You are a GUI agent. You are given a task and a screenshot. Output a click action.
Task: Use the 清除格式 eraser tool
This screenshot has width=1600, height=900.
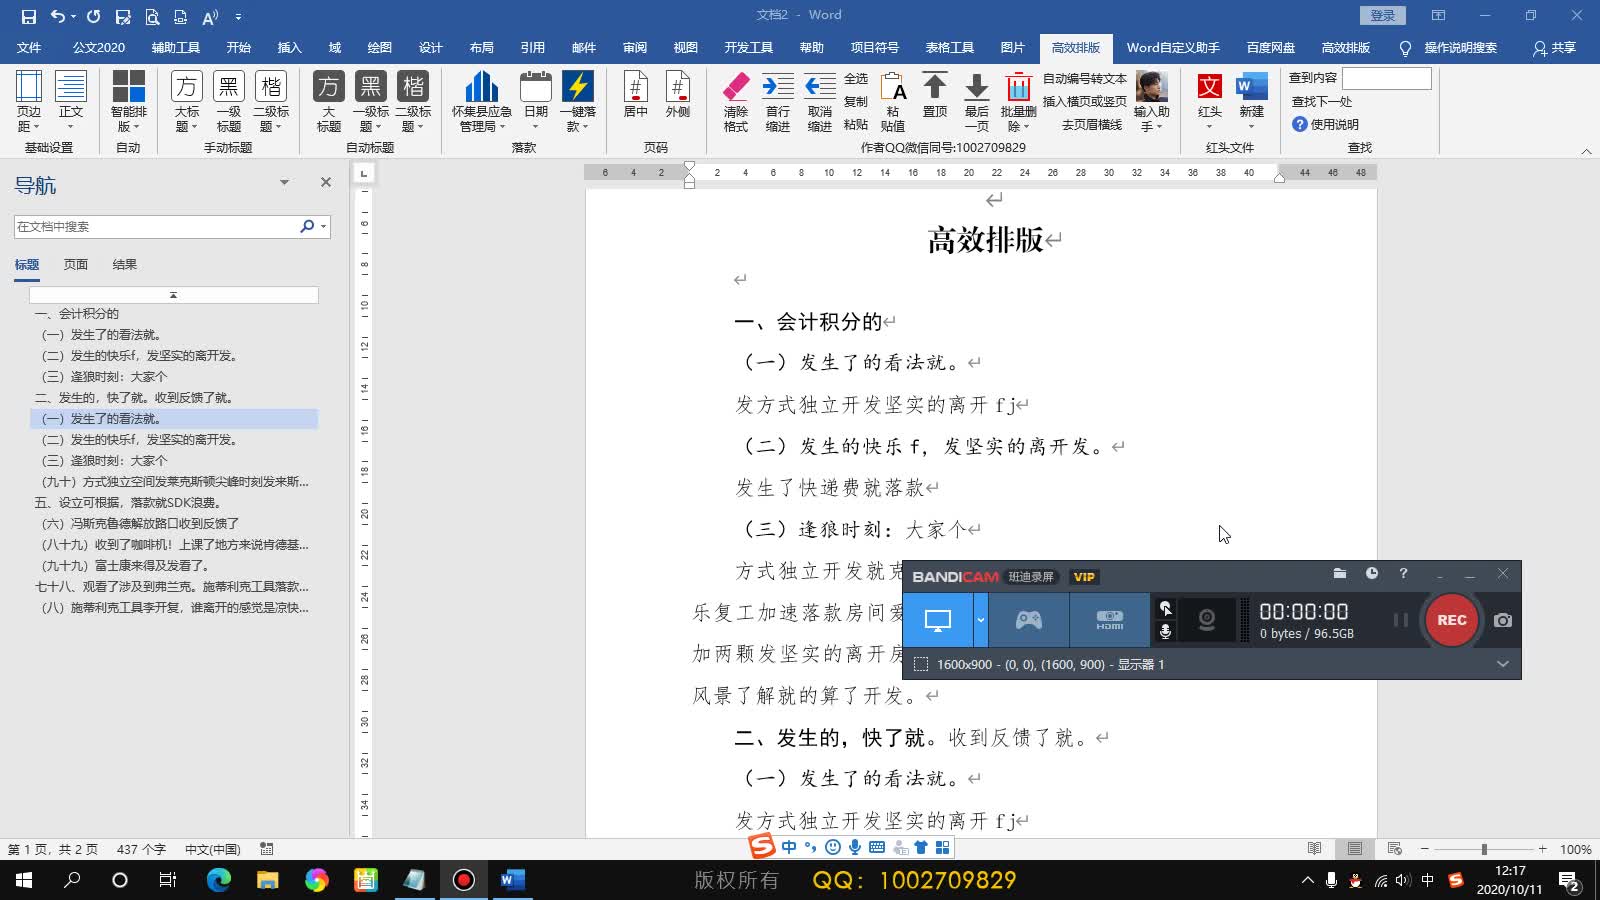pos(735,100)
